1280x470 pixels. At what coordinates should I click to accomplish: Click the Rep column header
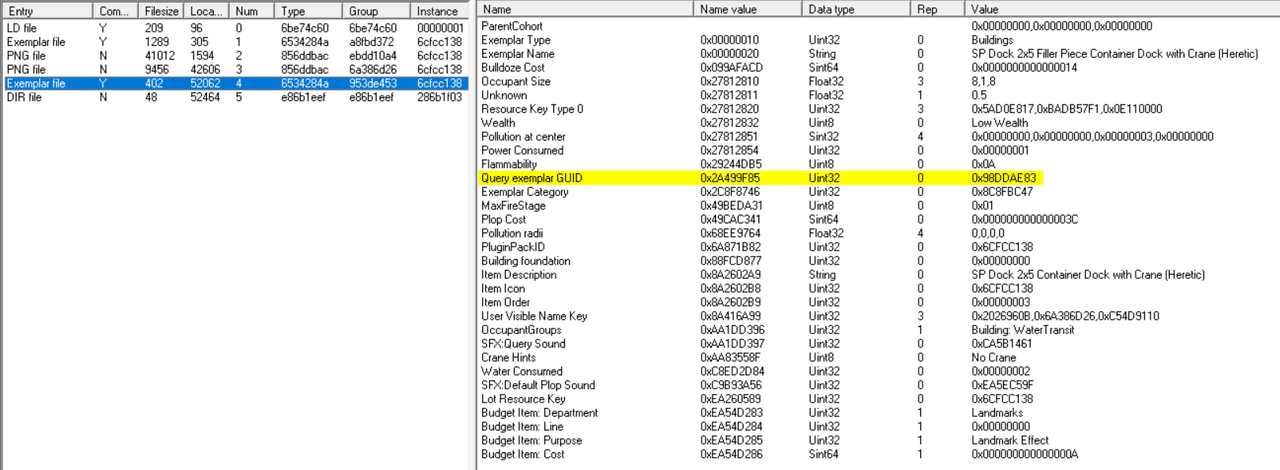[938, 9]
